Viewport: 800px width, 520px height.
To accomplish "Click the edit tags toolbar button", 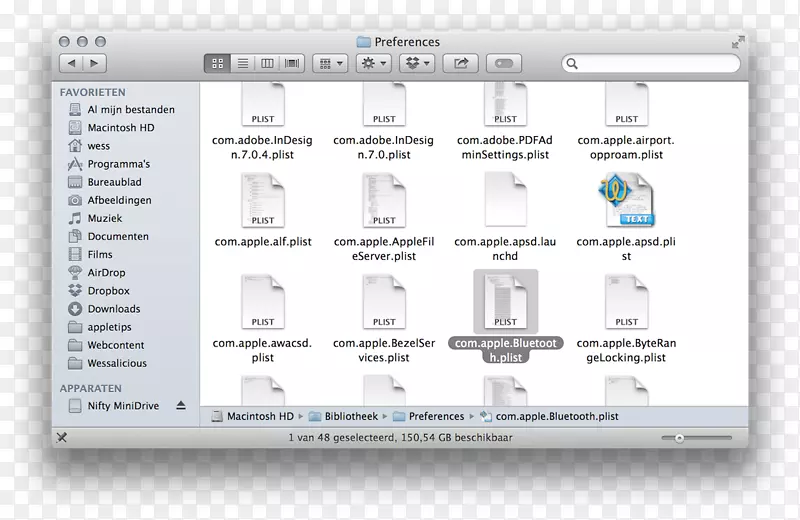I will 504,63.
